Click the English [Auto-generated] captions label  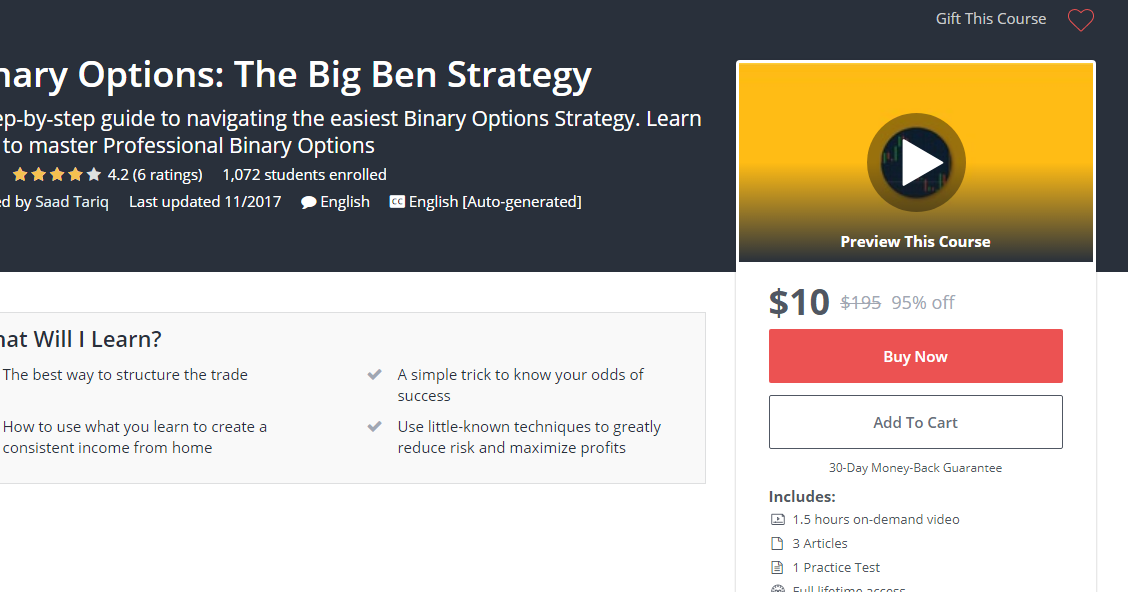point(495,202)
